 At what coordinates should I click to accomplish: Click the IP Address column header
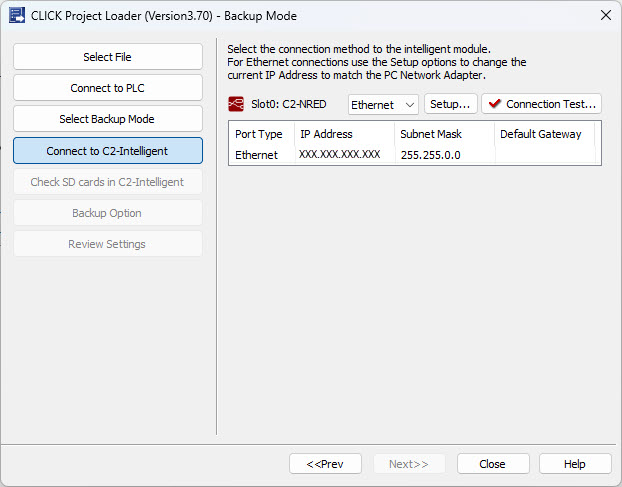345,134
